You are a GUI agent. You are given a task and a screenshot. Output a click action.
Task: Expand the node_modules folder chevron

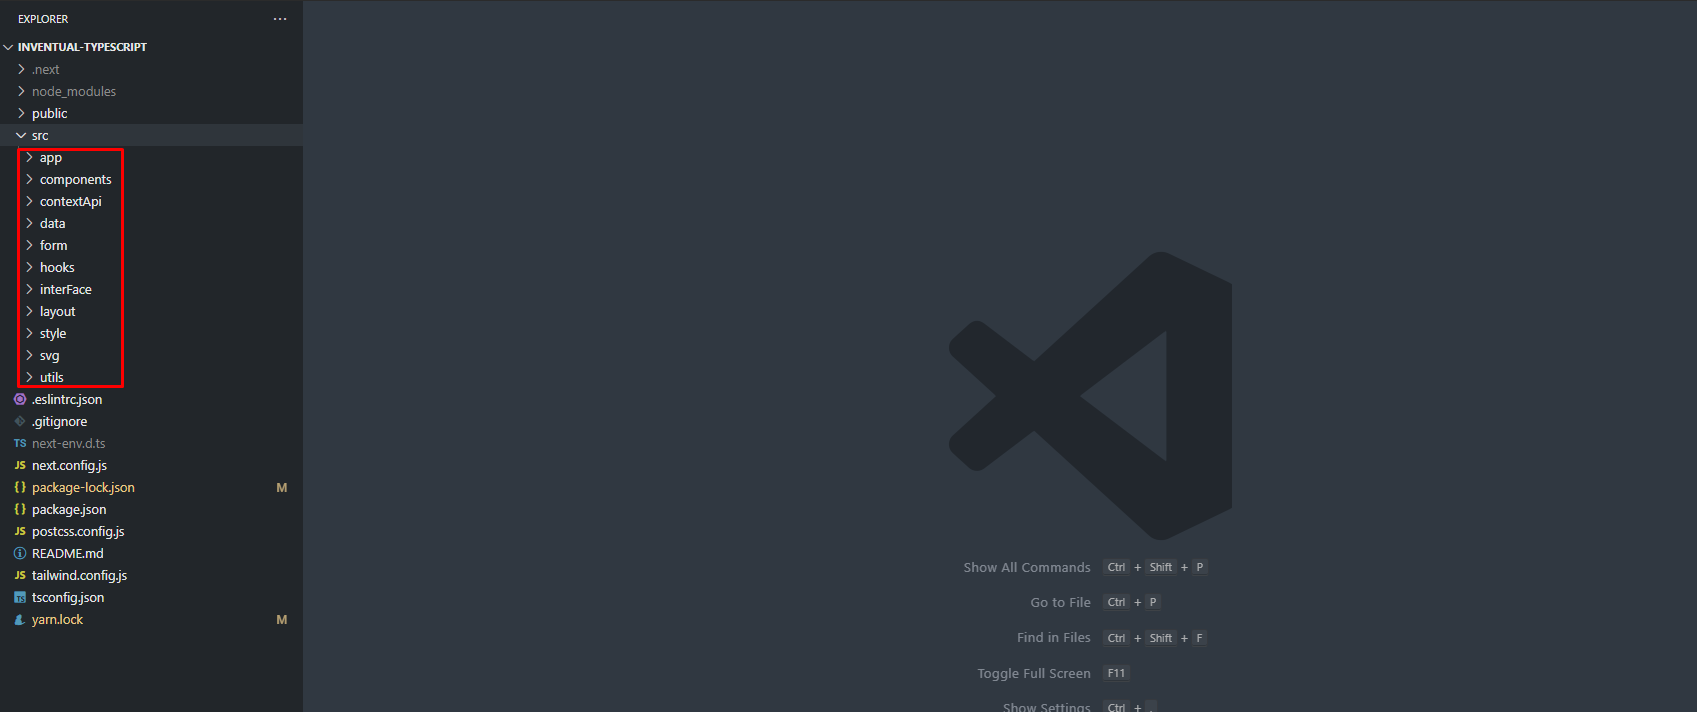pyautogui.click(x=21, y=91)
